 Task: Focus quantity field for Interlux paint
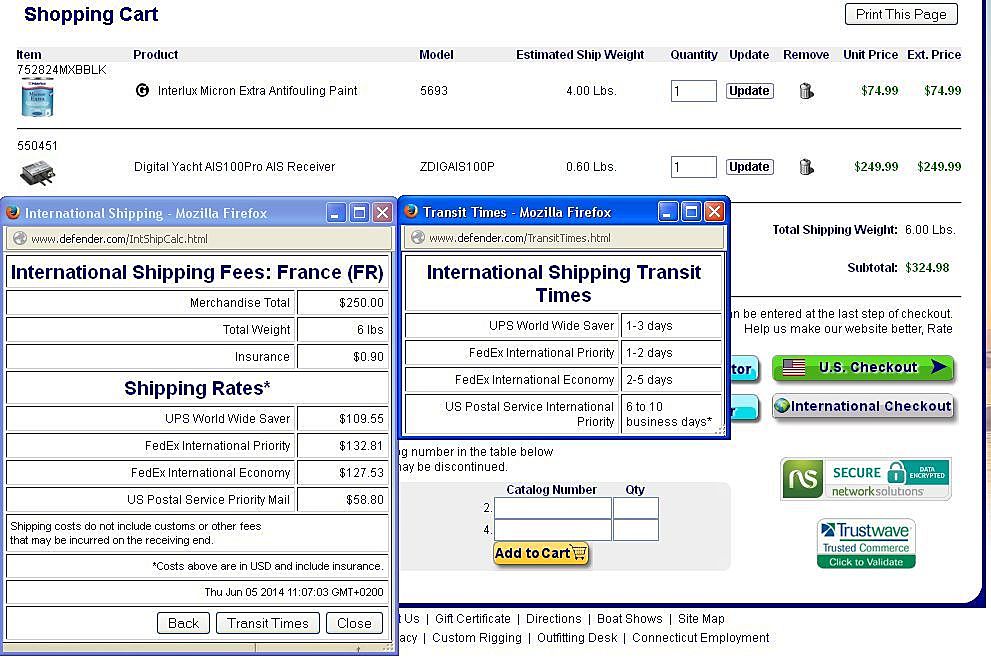pos(693,91)
